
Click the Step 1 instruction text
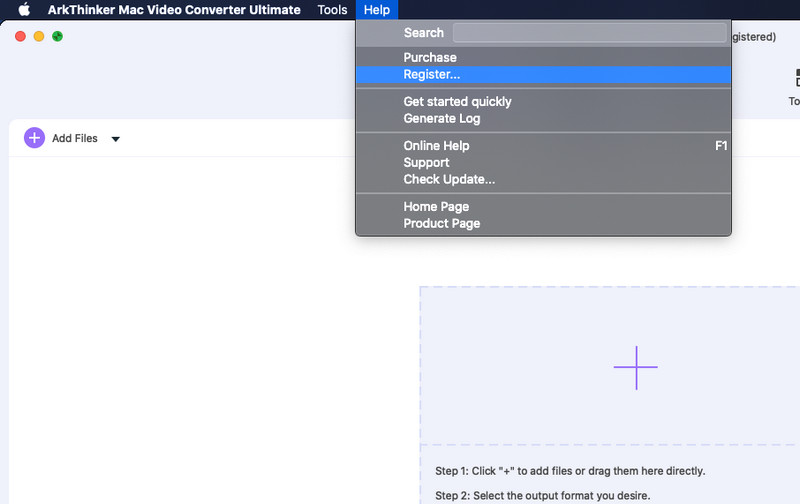570,471
